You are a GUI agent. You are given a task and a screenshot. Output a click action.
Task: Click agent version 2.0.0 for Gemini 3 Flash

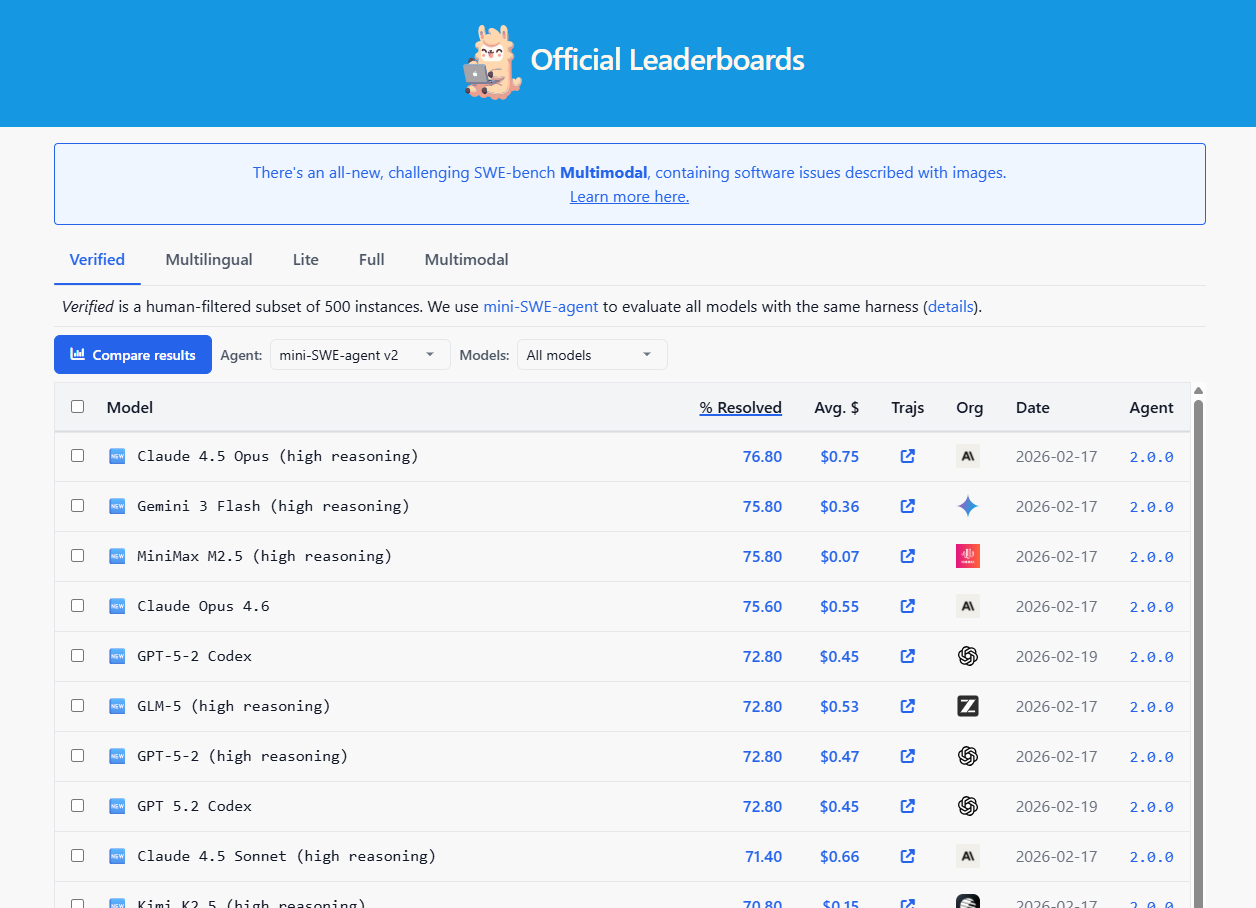[1152, 507]
